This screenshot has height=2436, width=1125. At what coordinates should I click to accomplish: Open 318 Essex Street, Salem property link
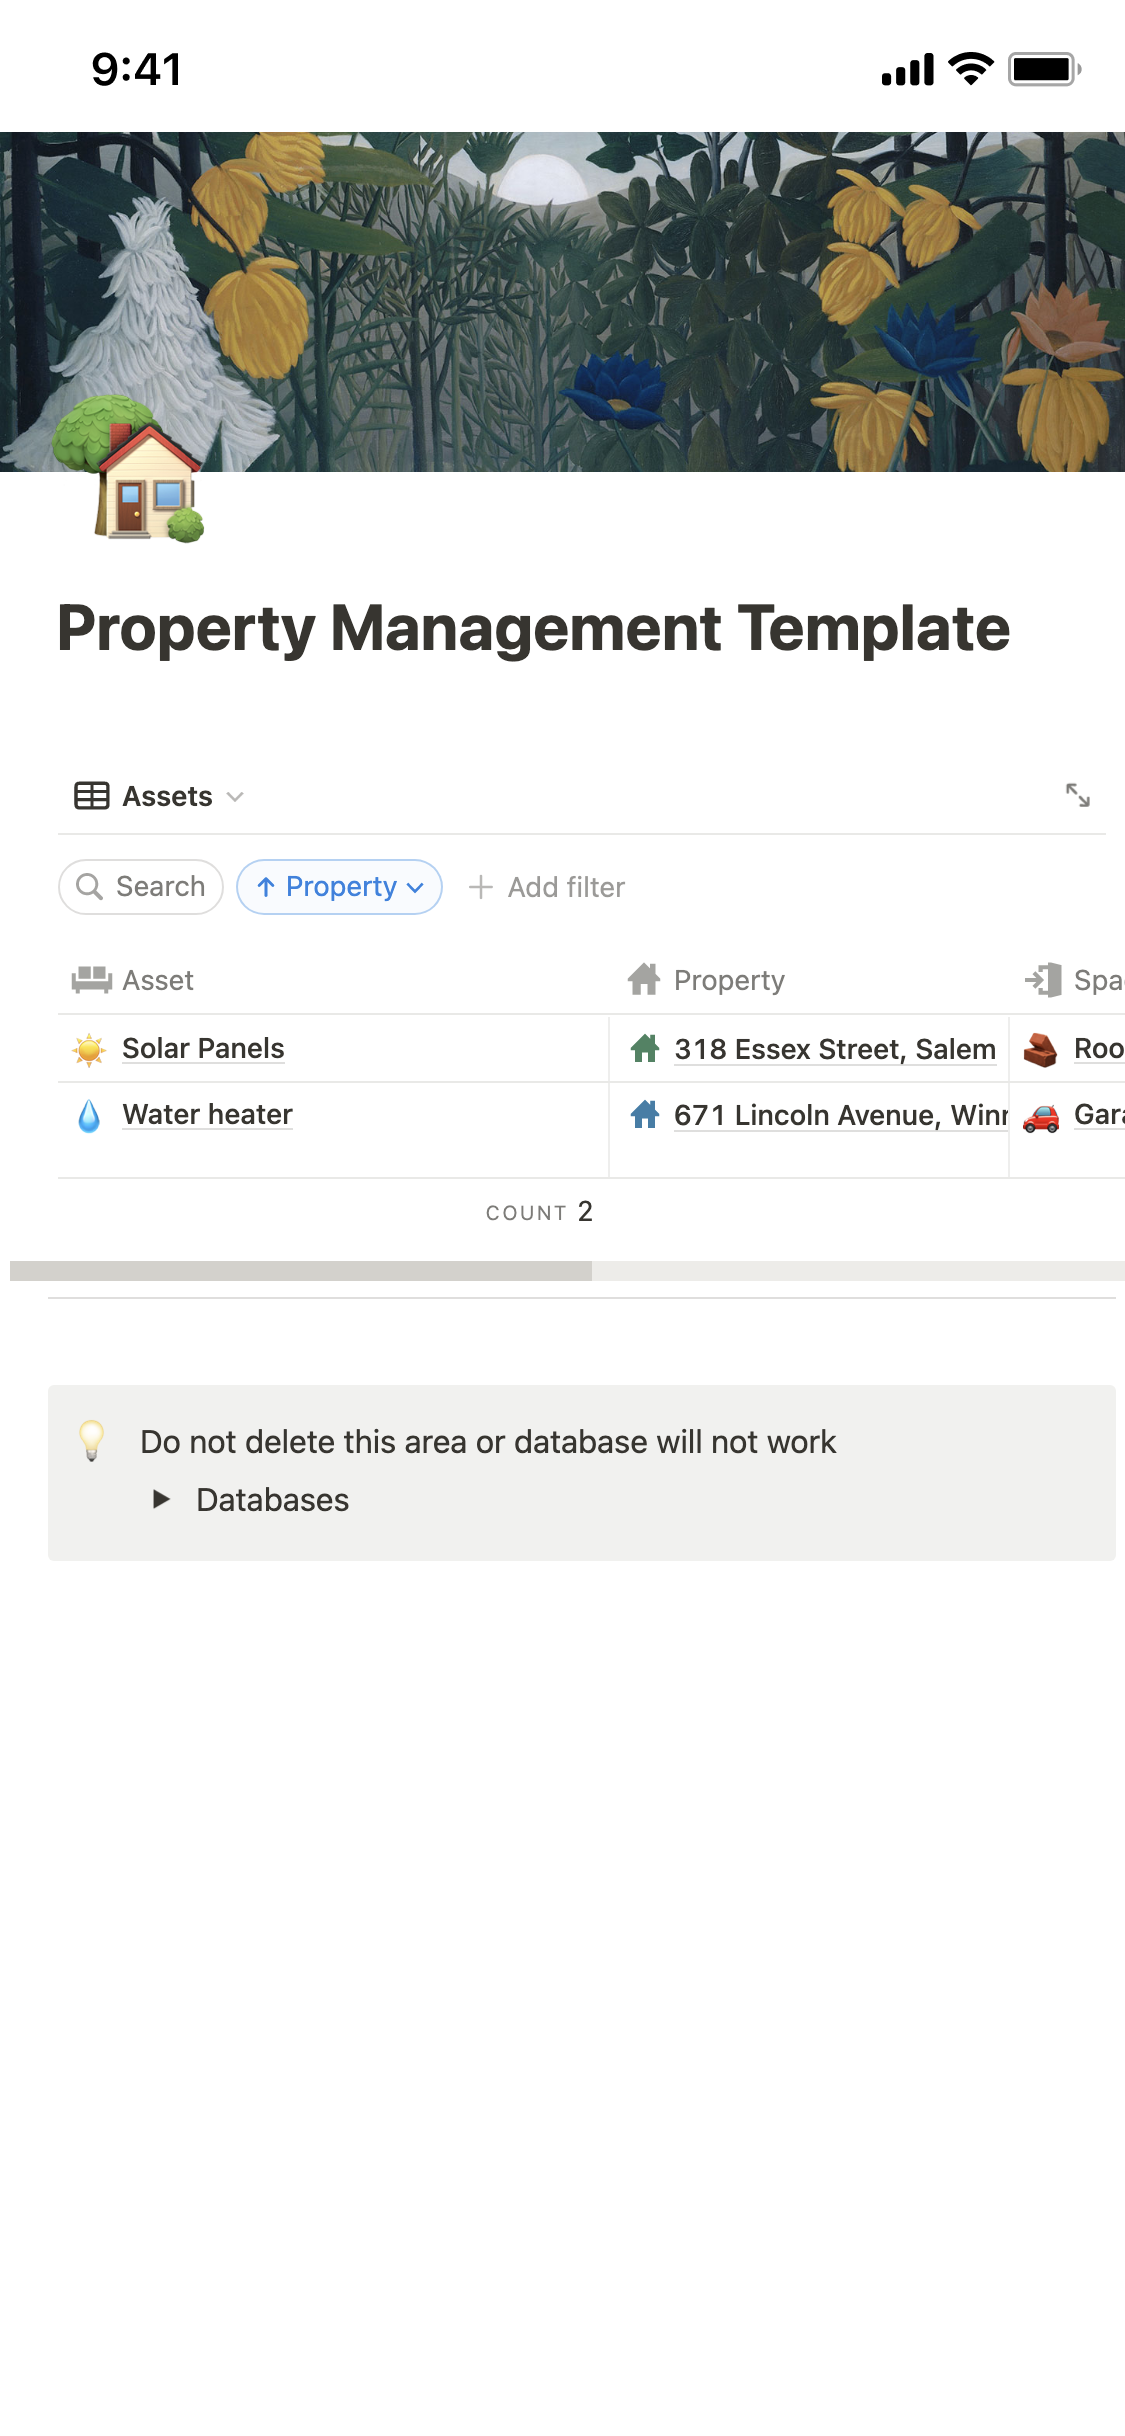tap(834, 1049)
